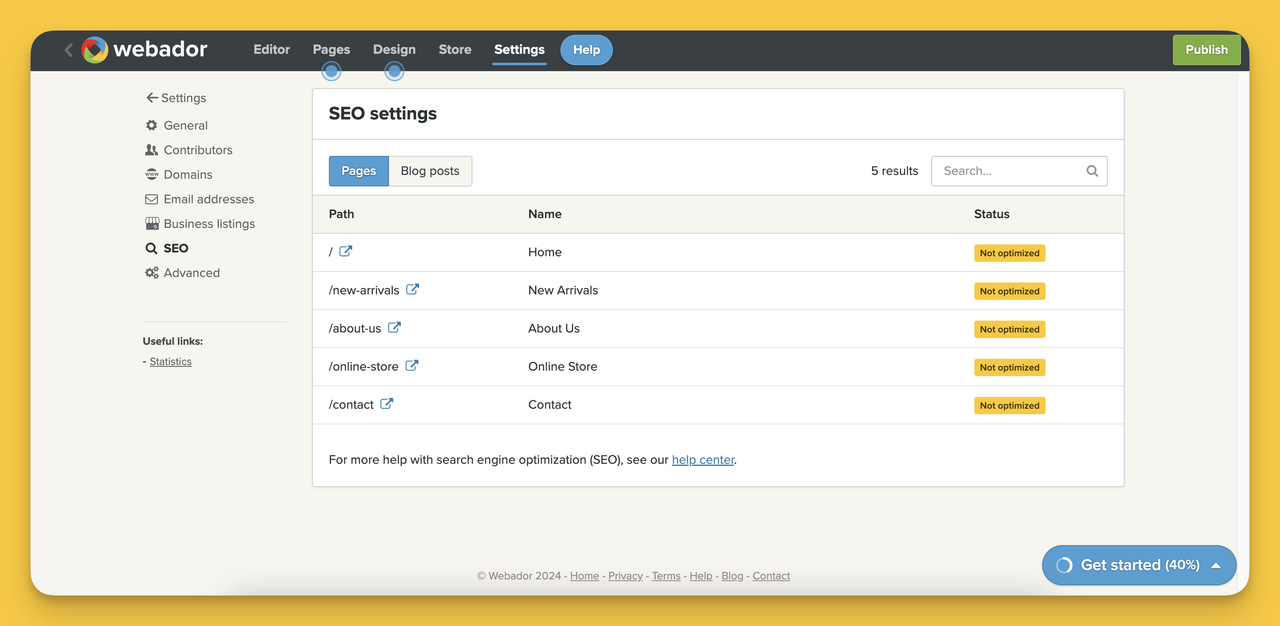Screen dimensions: 1280x626
Task: Click the About Us name cell
Action: point(554,328)
